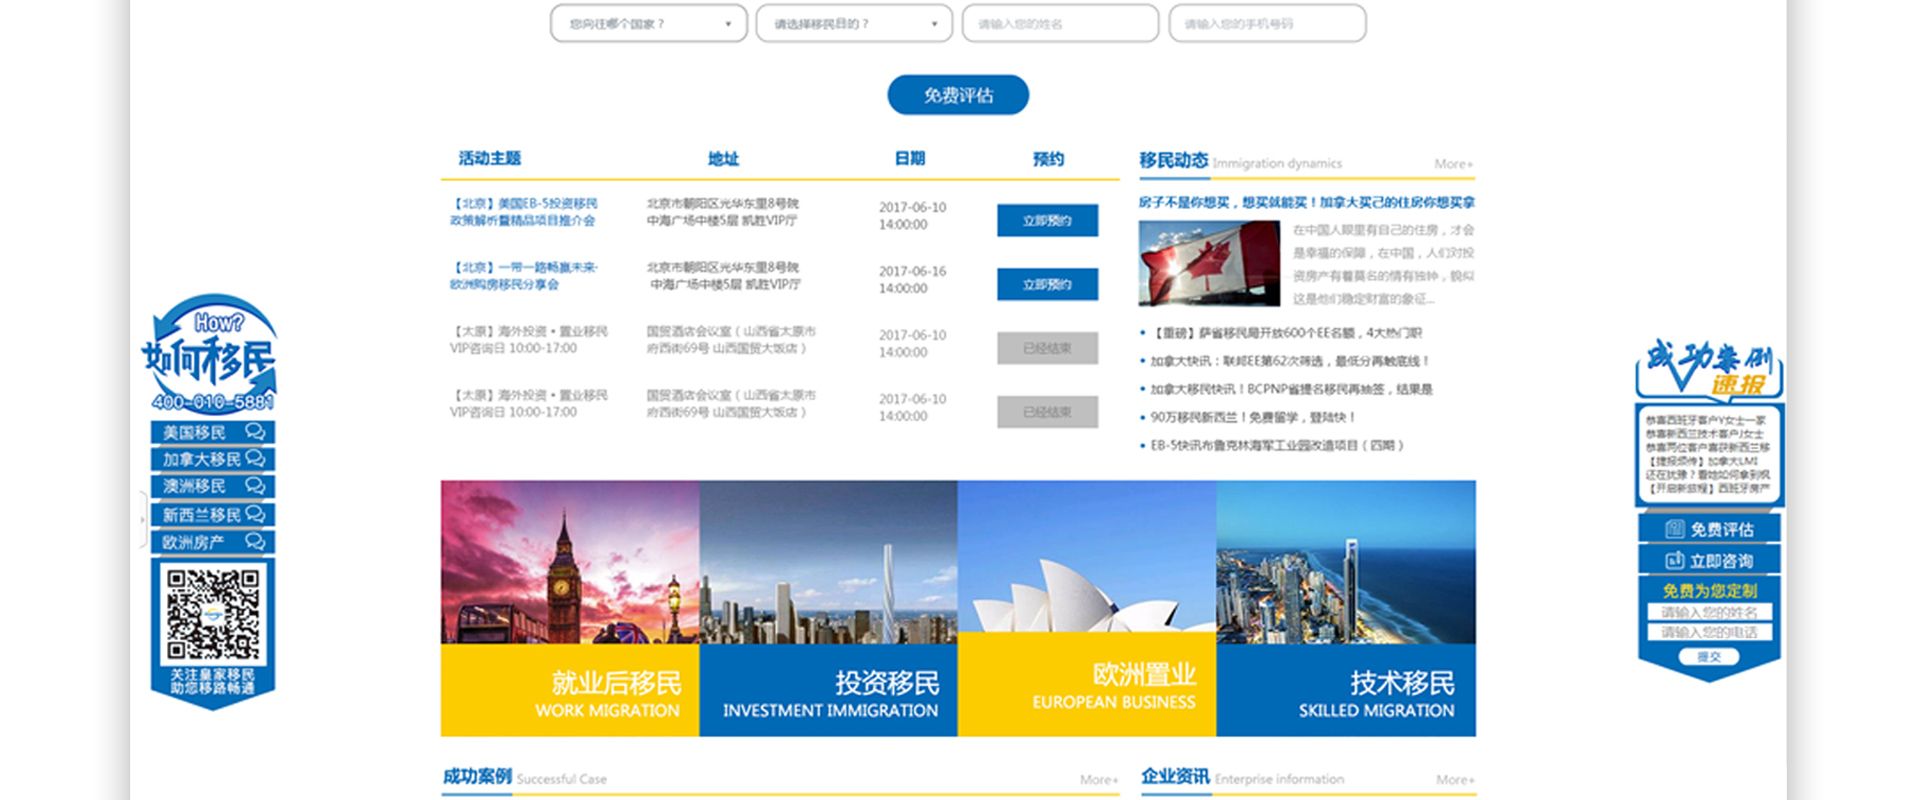Click chat icon beside 加拿大移民
Image resolution: width=1920 pixels, height=800 pixels.
(255, 458)
